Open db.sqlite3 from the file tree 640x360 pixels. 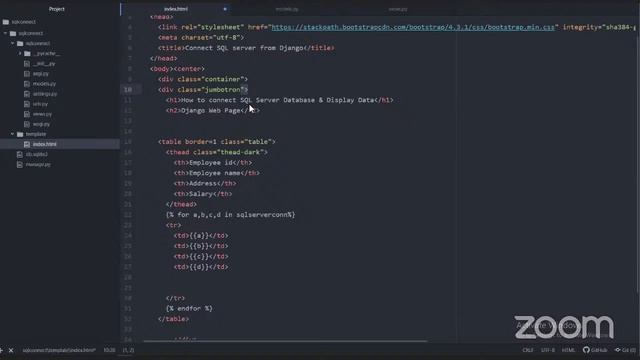(x=37, y=154)
